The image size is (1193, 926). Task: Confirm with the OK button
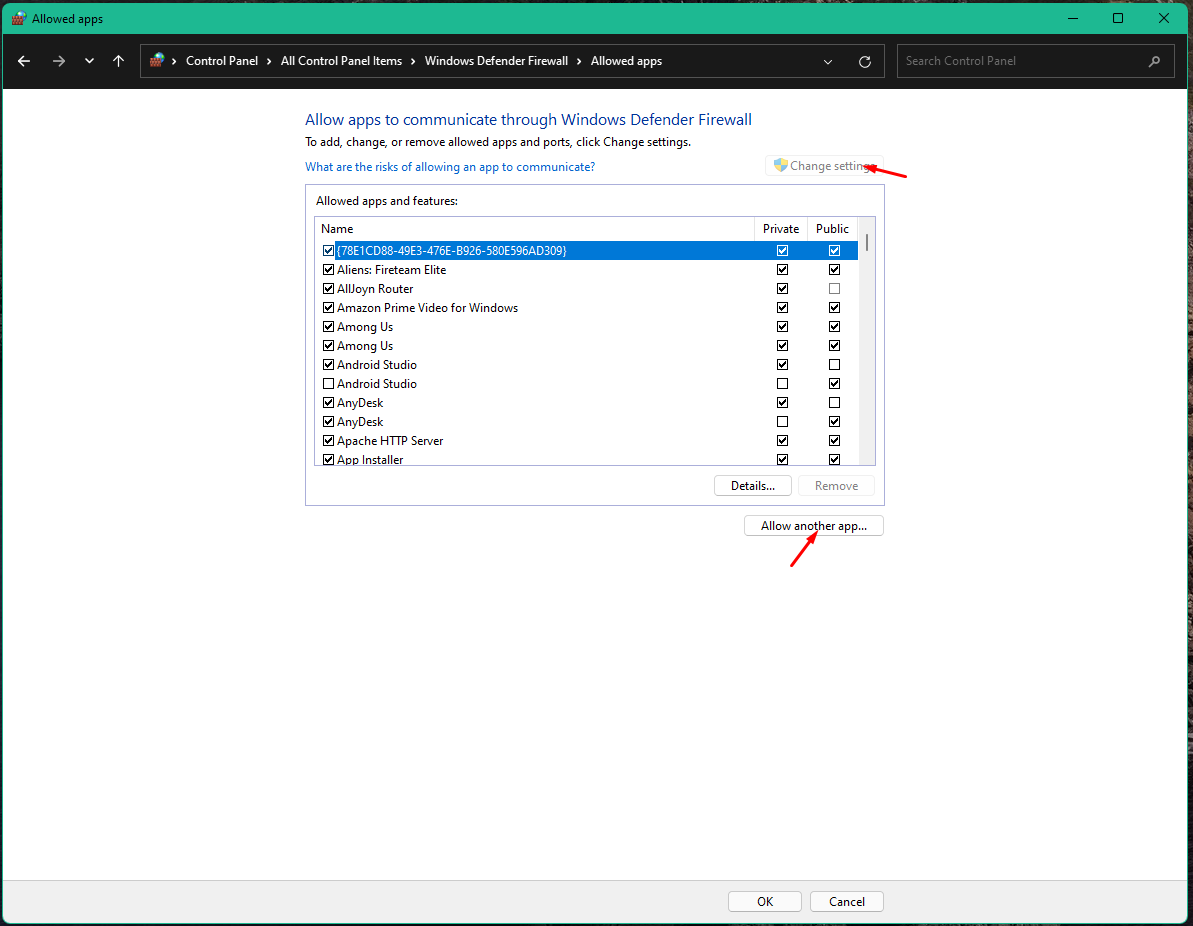[765, 902]
